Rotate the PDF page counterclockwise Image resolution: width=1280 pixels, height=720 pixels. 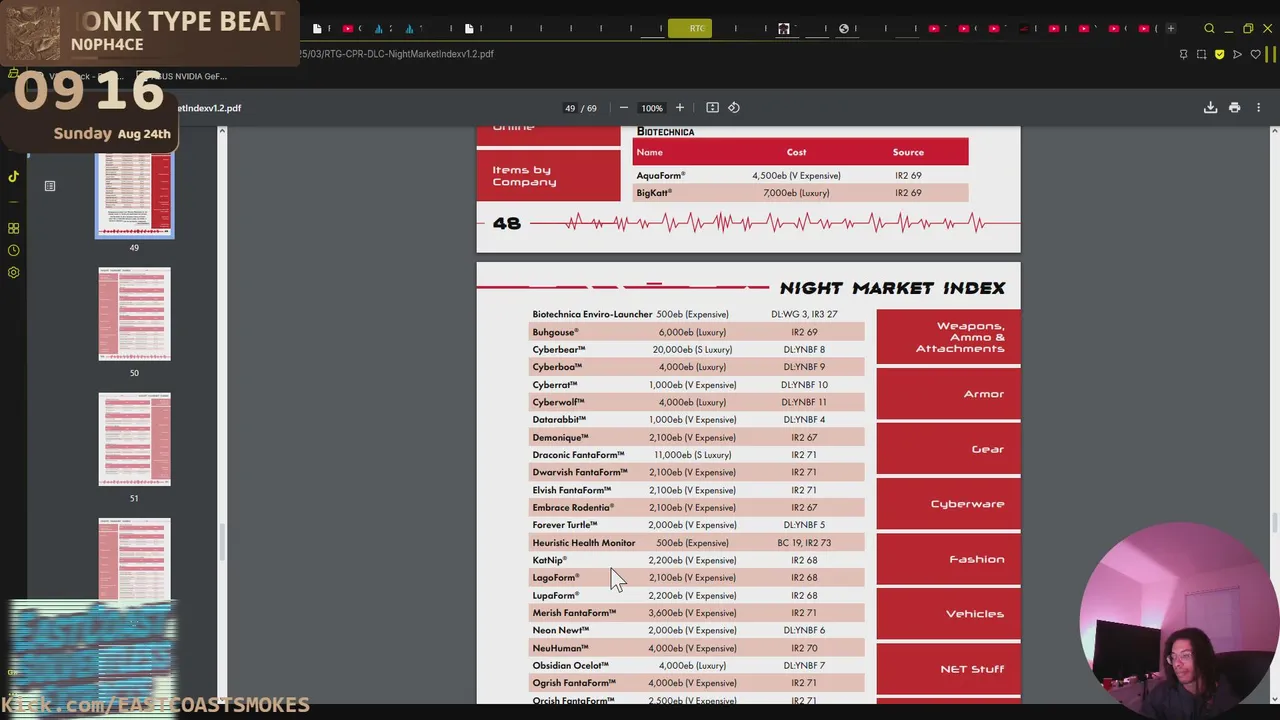[x=734, y=108]
